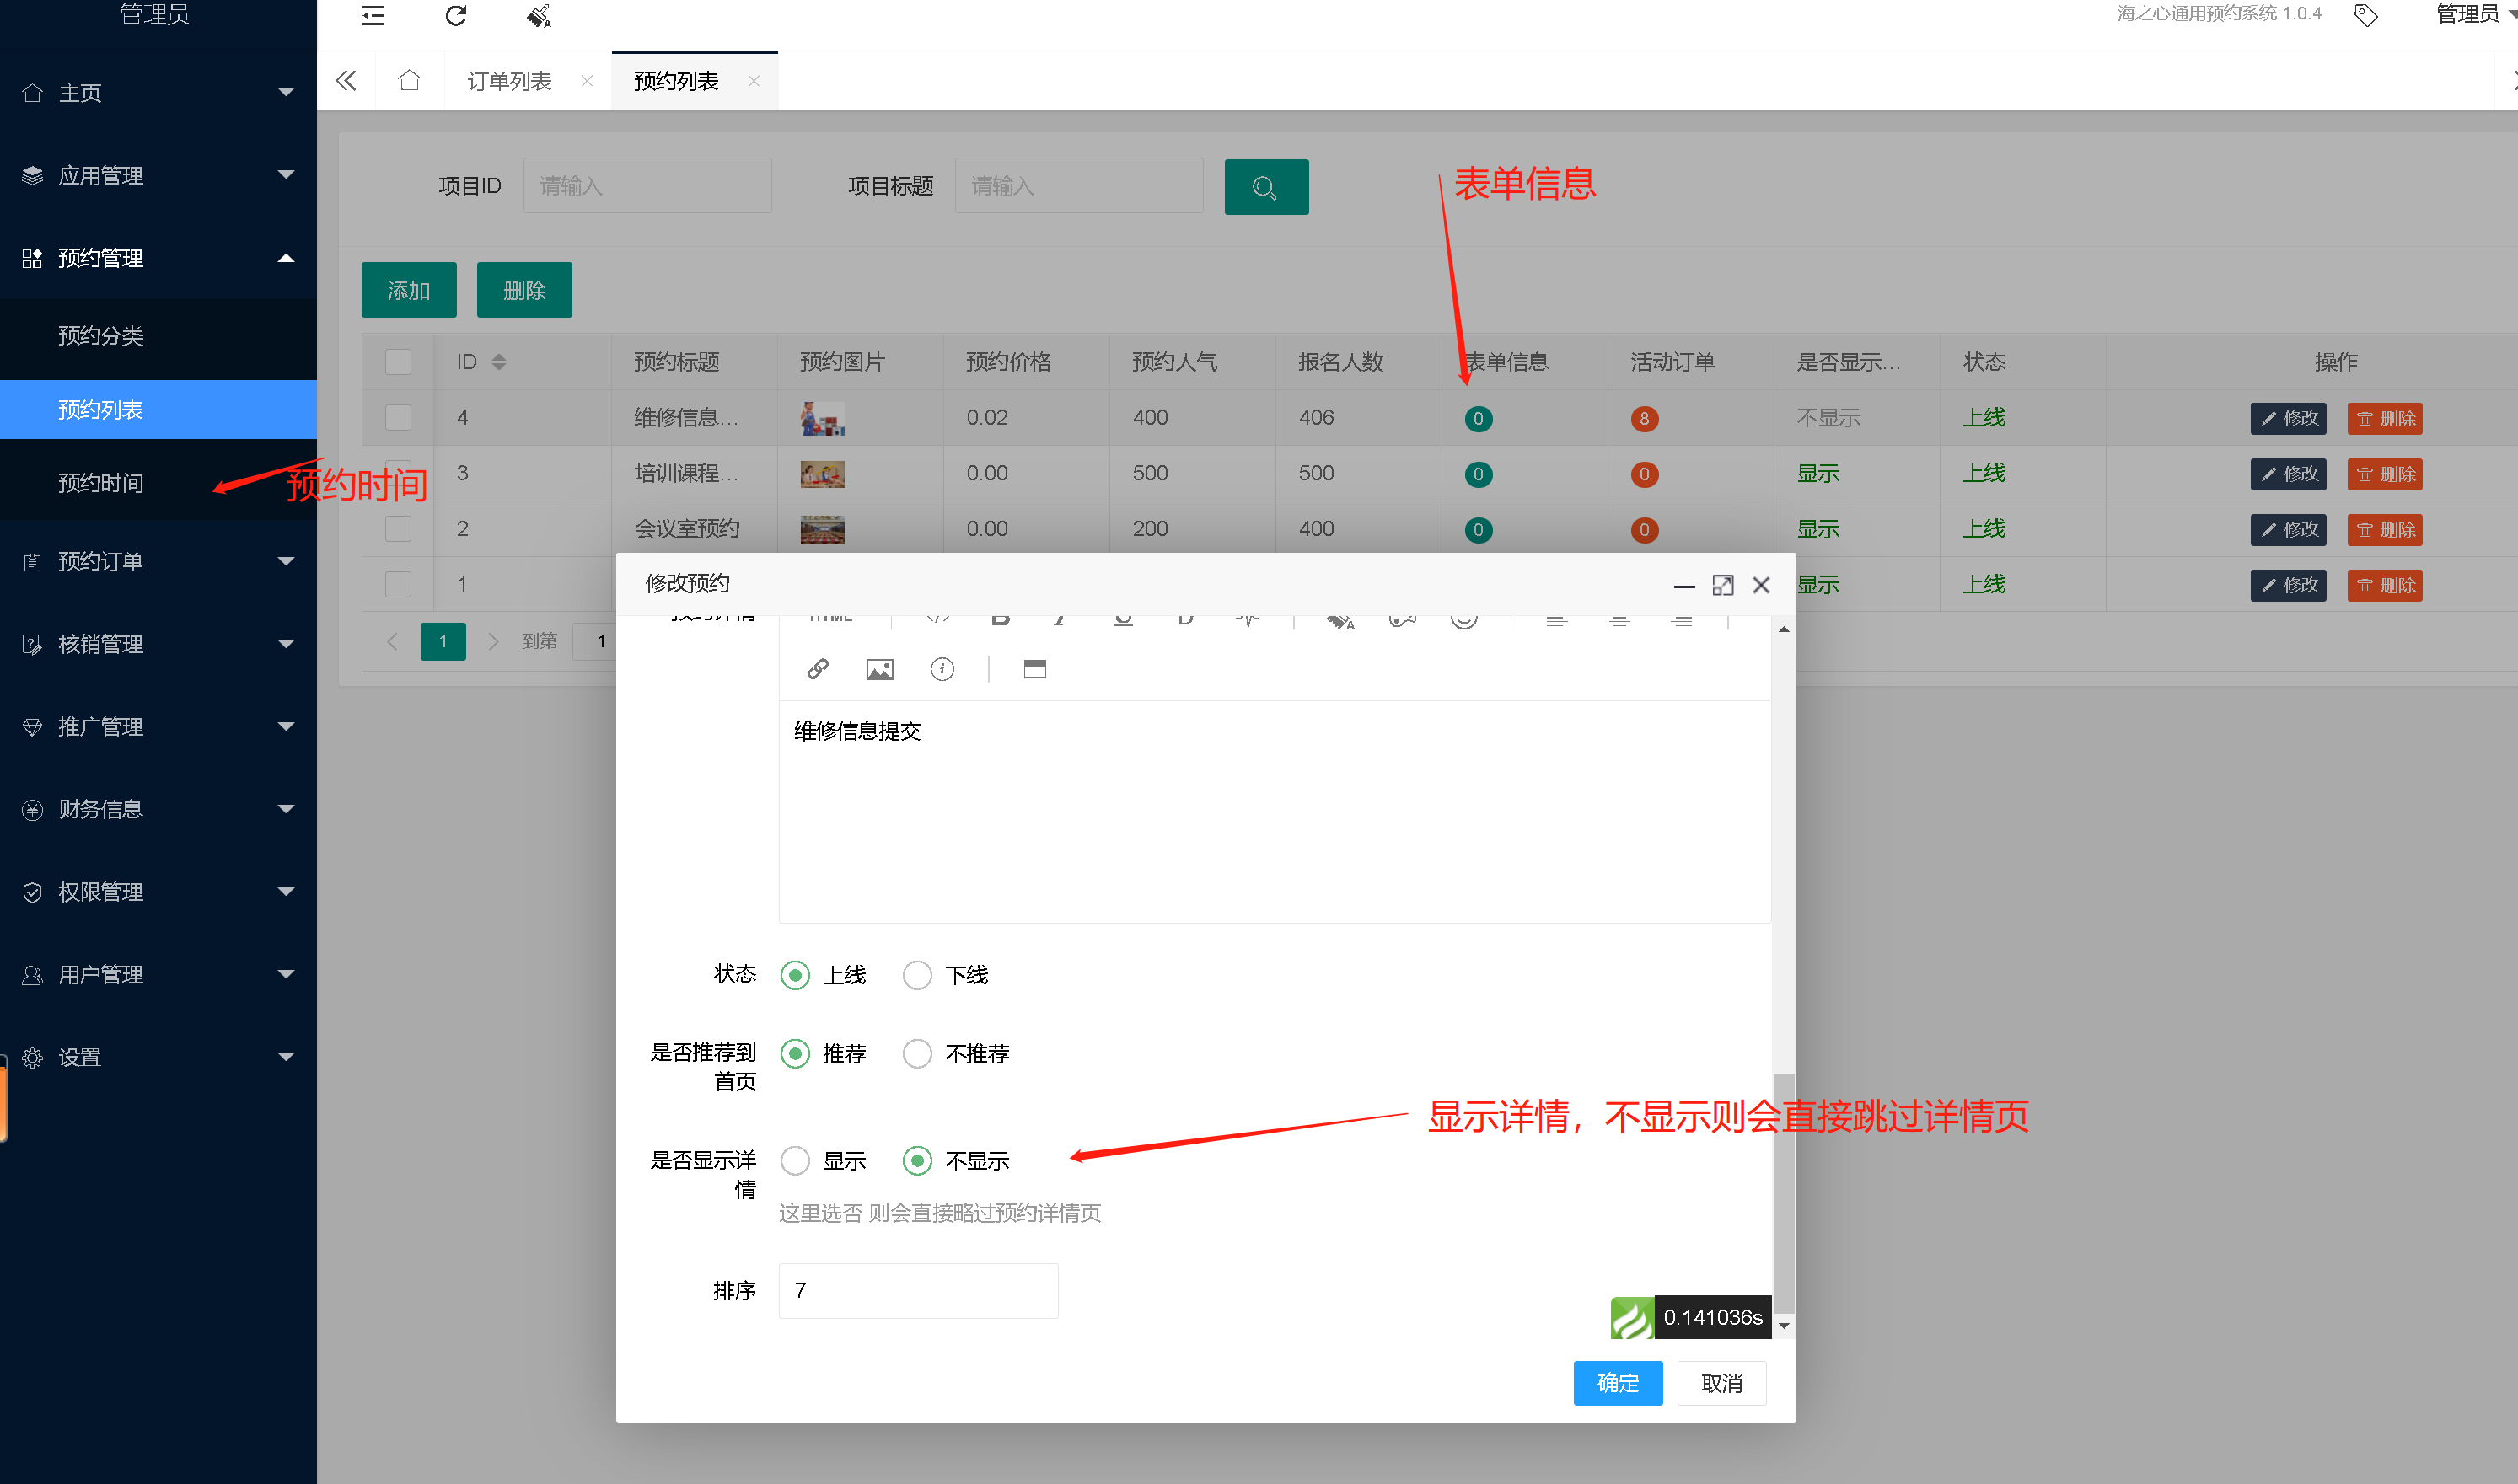
Task: Click the dialog scrollbar up arrow
Action: pyautogui.click(x=1784, y=630)
